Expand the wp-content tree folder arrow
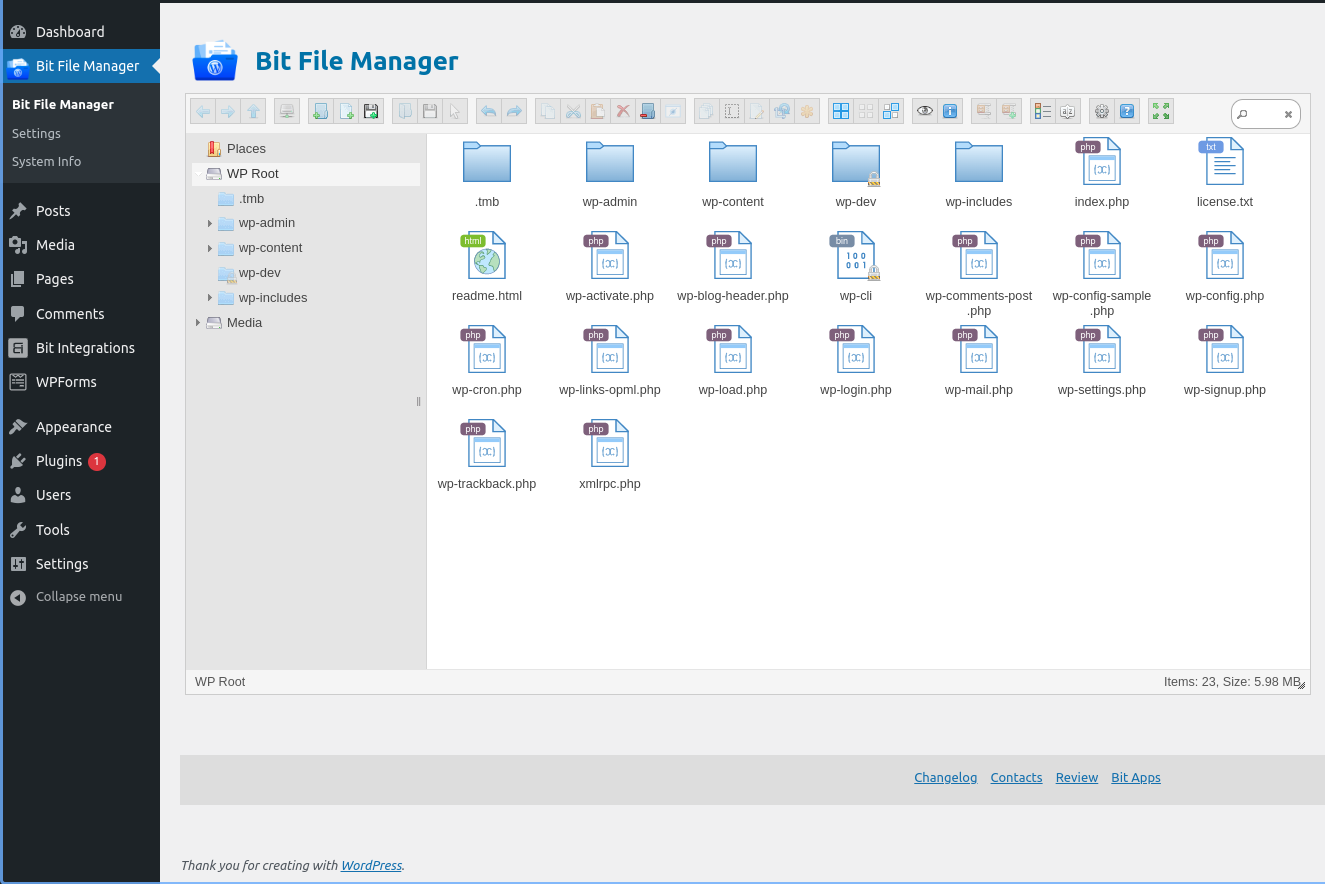The height and width of the screenshot is (884, 1325). tap(209, 248)
